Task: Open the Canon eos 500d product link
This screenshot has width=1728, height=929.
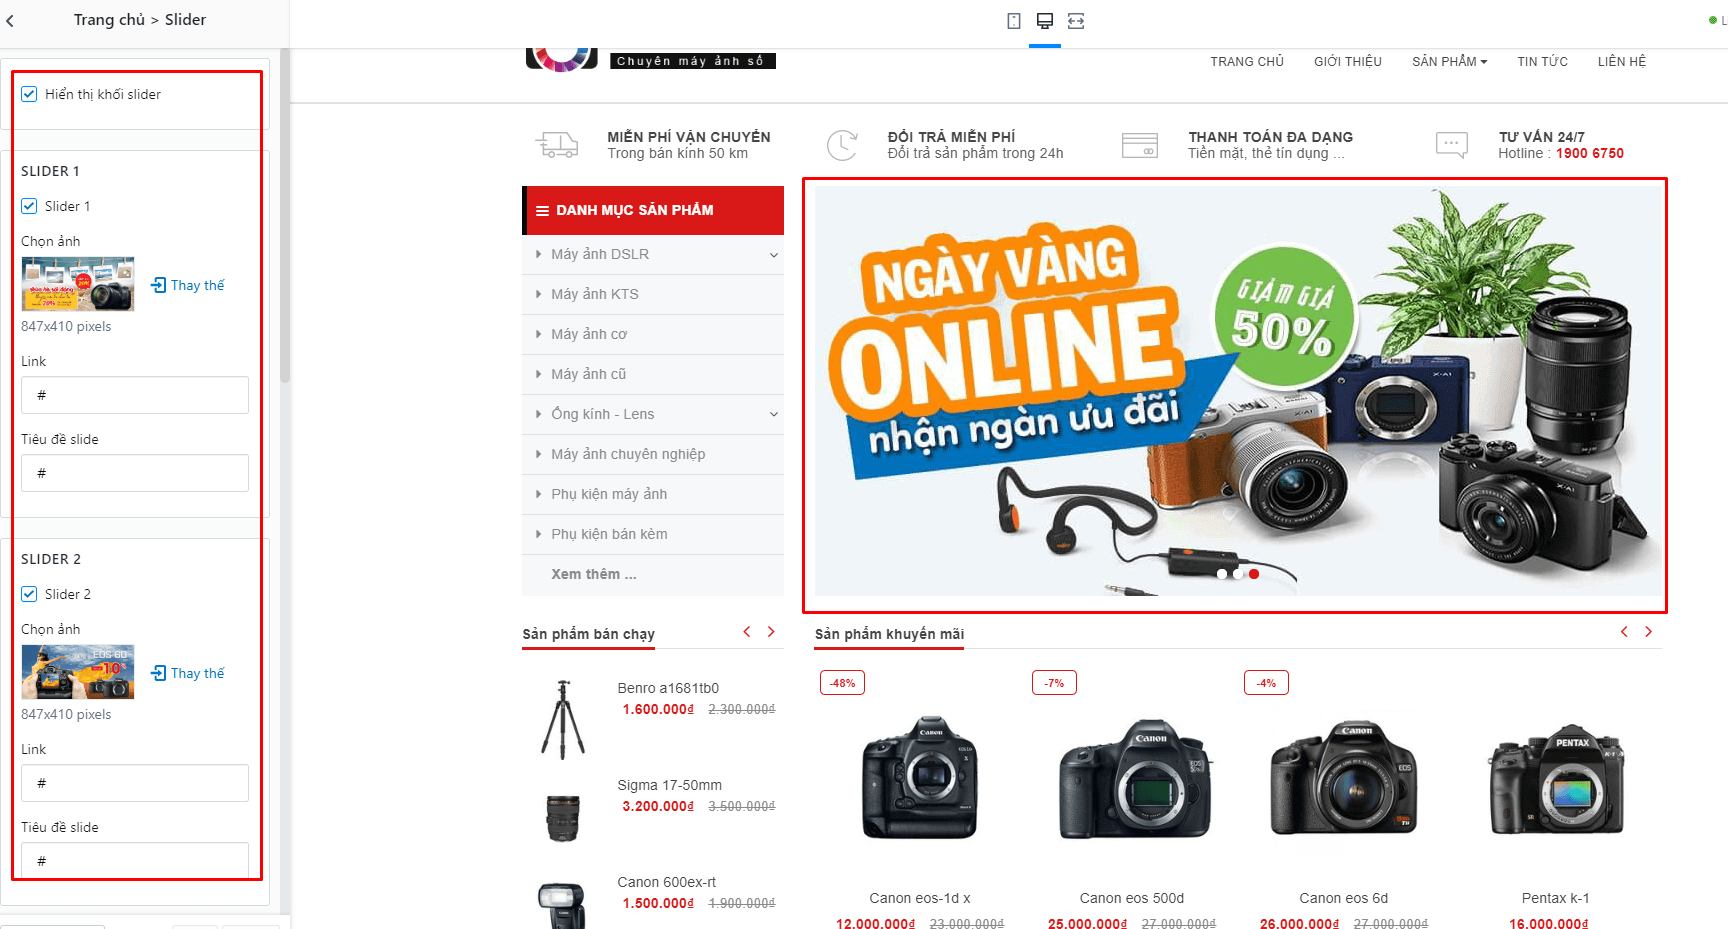Action: click(x=1132, y=898)
